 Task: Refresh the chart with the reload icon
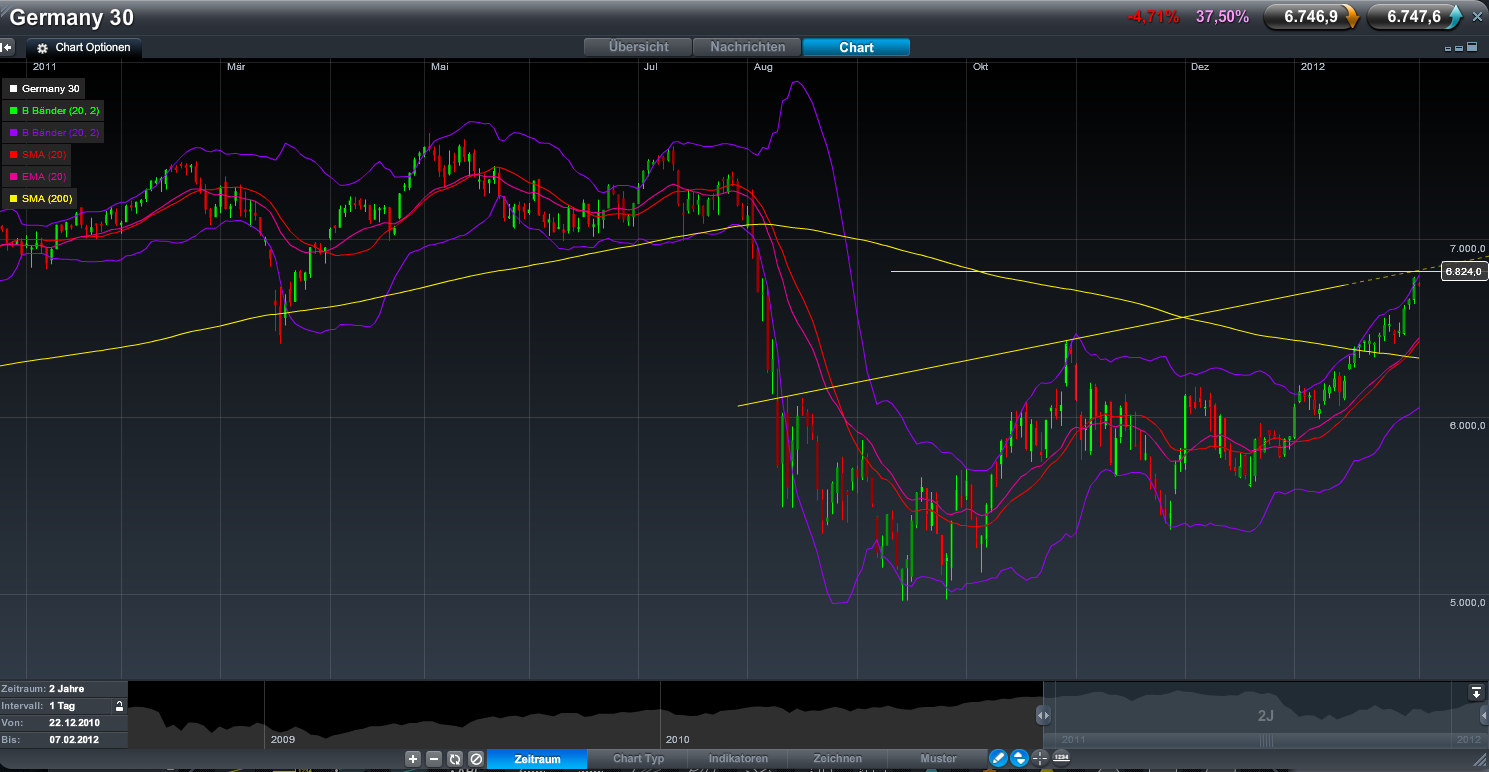pyautogui.click(x=455, y=759)
